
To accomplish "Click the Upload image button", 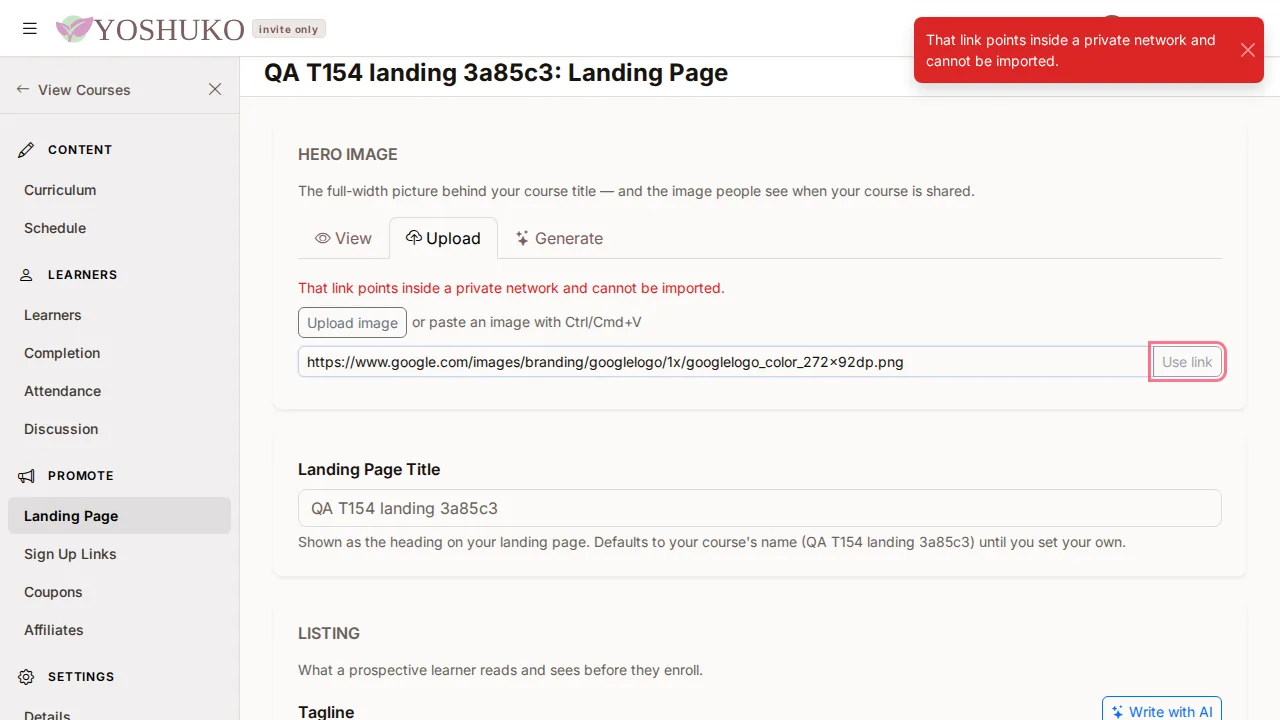I will click(352, 322).
